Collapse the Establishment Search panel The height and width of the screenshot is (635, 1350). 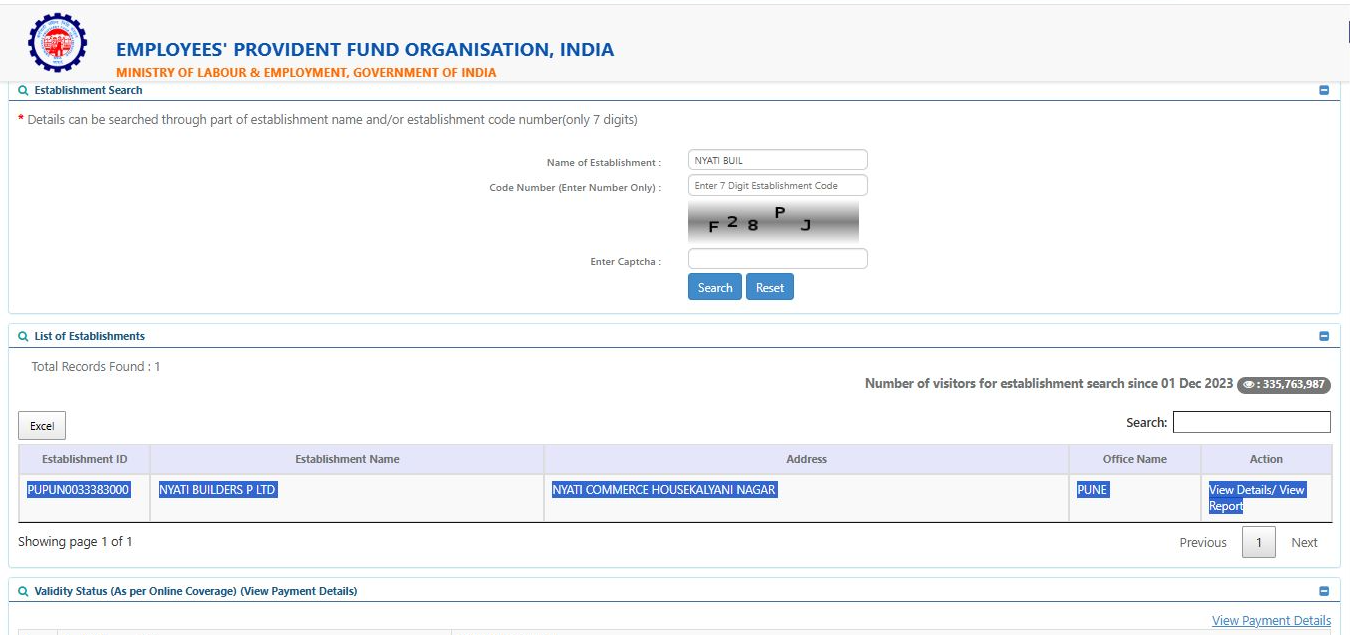1324,90
